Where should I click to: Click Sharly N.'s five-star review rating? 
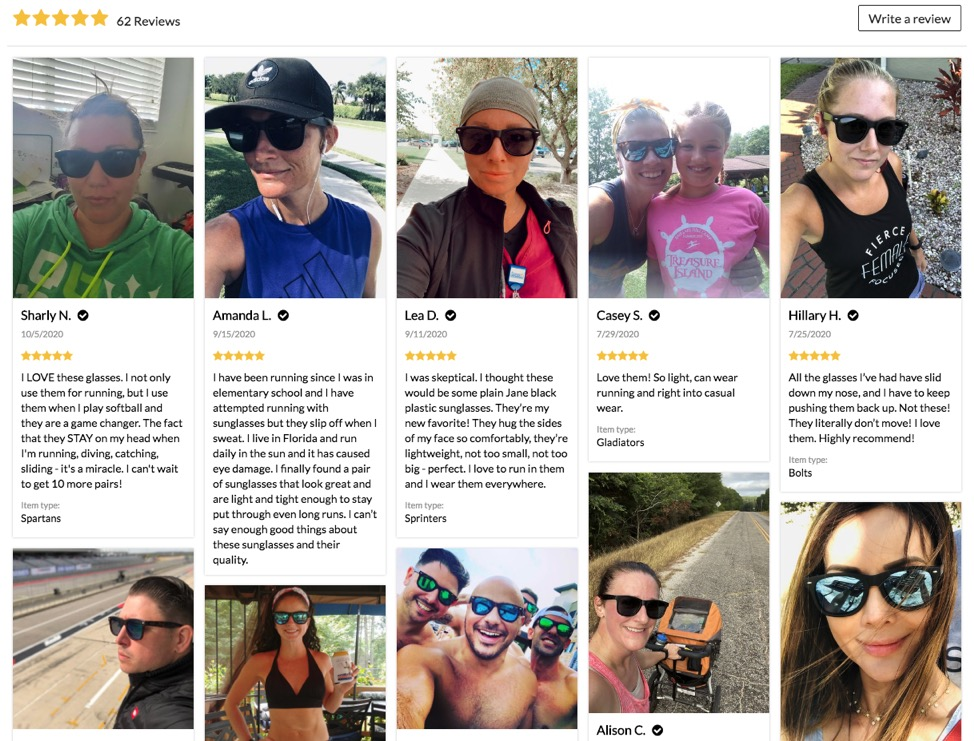[47, 356]
